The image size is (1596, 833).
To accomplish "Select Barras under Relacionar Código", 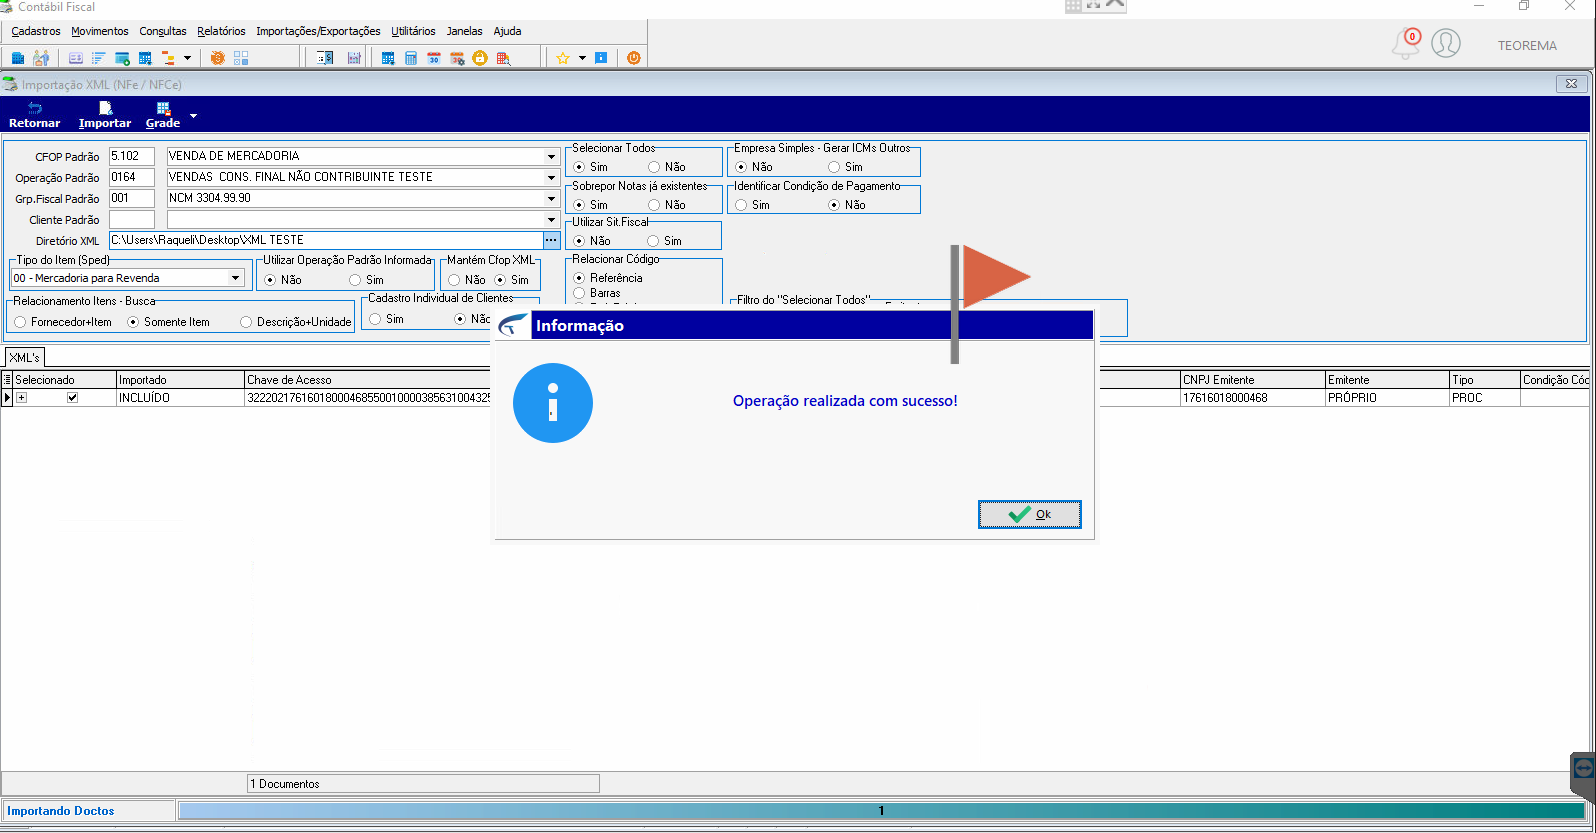I will click(579, 293).
